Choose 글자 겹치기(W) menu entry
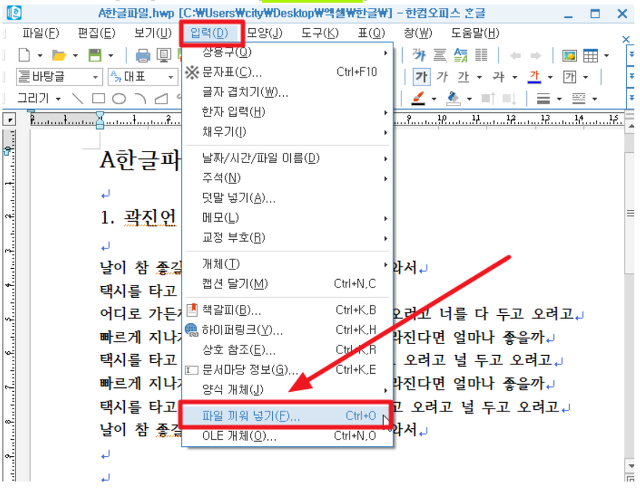Viewport: 640px width, 494px height. pyautogui.click(x=286, y=92)
